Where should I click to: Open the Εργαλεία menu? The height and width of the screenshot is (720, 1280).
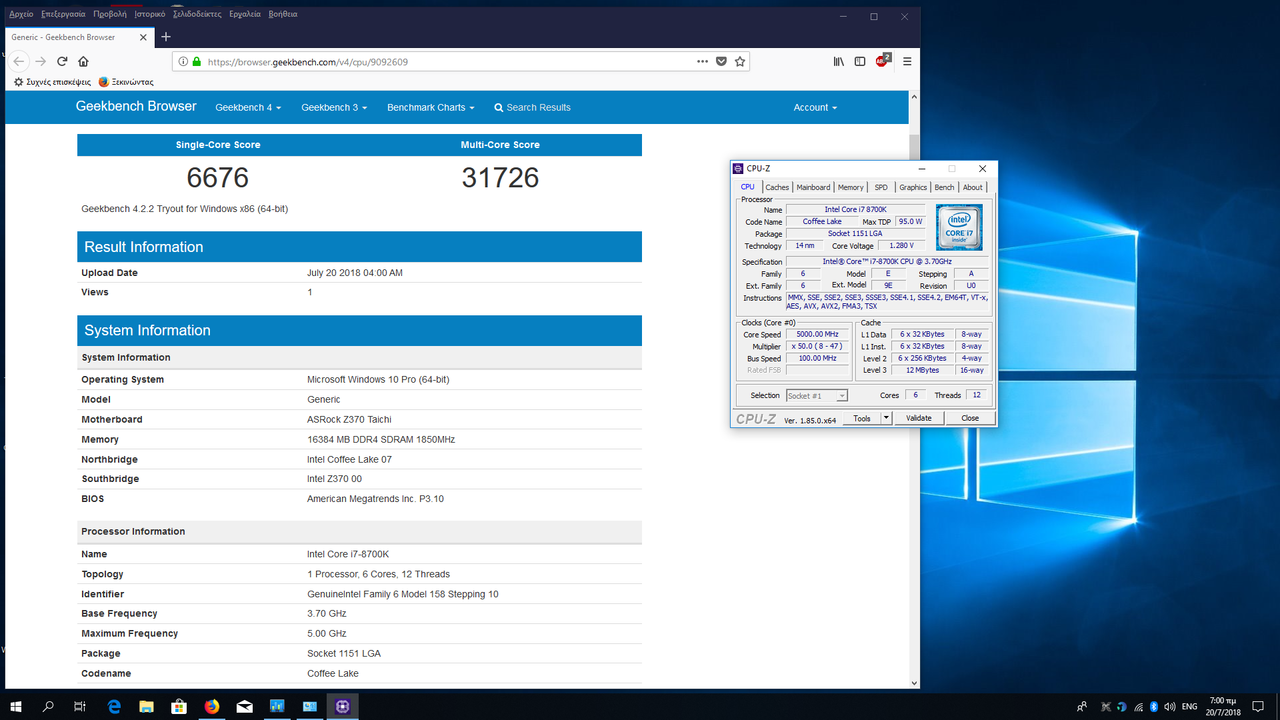245,14
